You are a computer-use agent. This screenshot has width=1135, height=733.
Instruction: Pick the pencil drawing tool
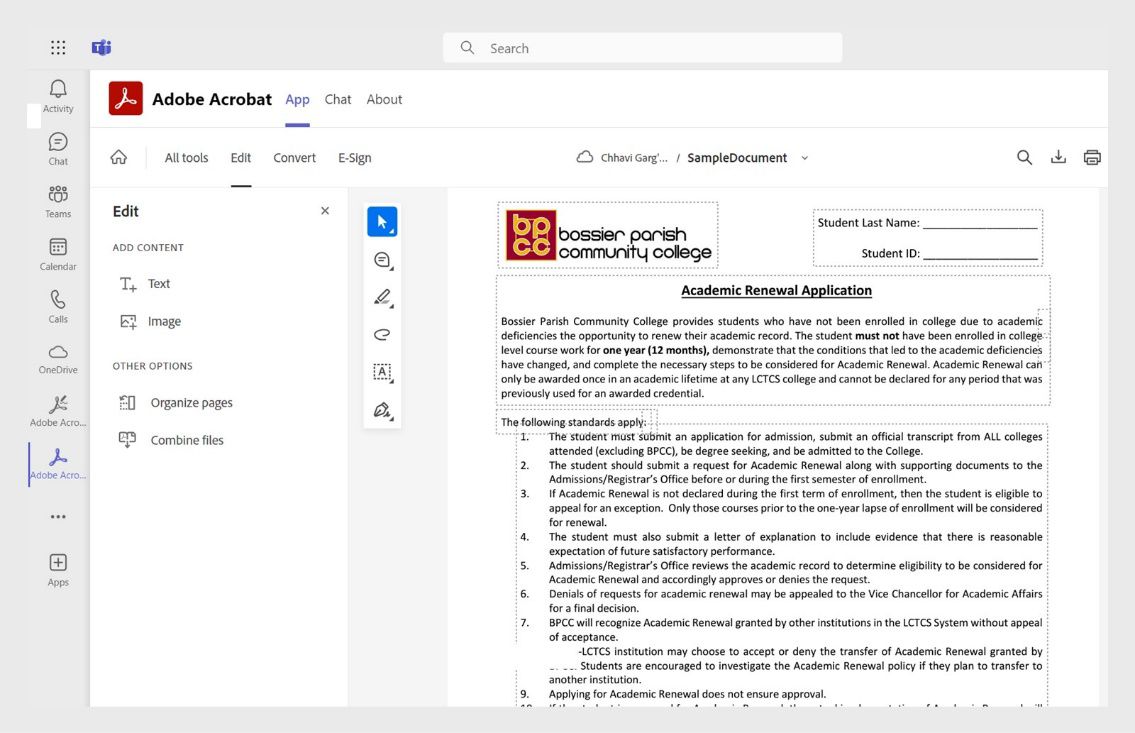coord(380,295)
